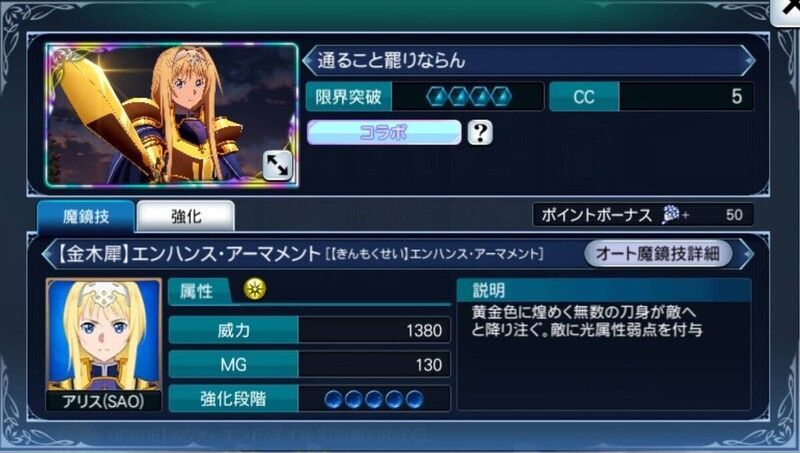This screenshot has height=453, width=800.
Task: Click the right arrow of the card title bar
Action: pos(748,60)
